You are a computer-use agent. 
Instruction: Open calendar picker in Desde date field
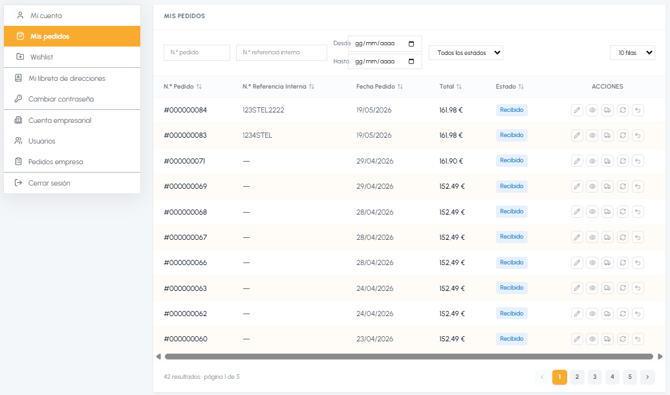pyautogui.click(x=411, y=44)
